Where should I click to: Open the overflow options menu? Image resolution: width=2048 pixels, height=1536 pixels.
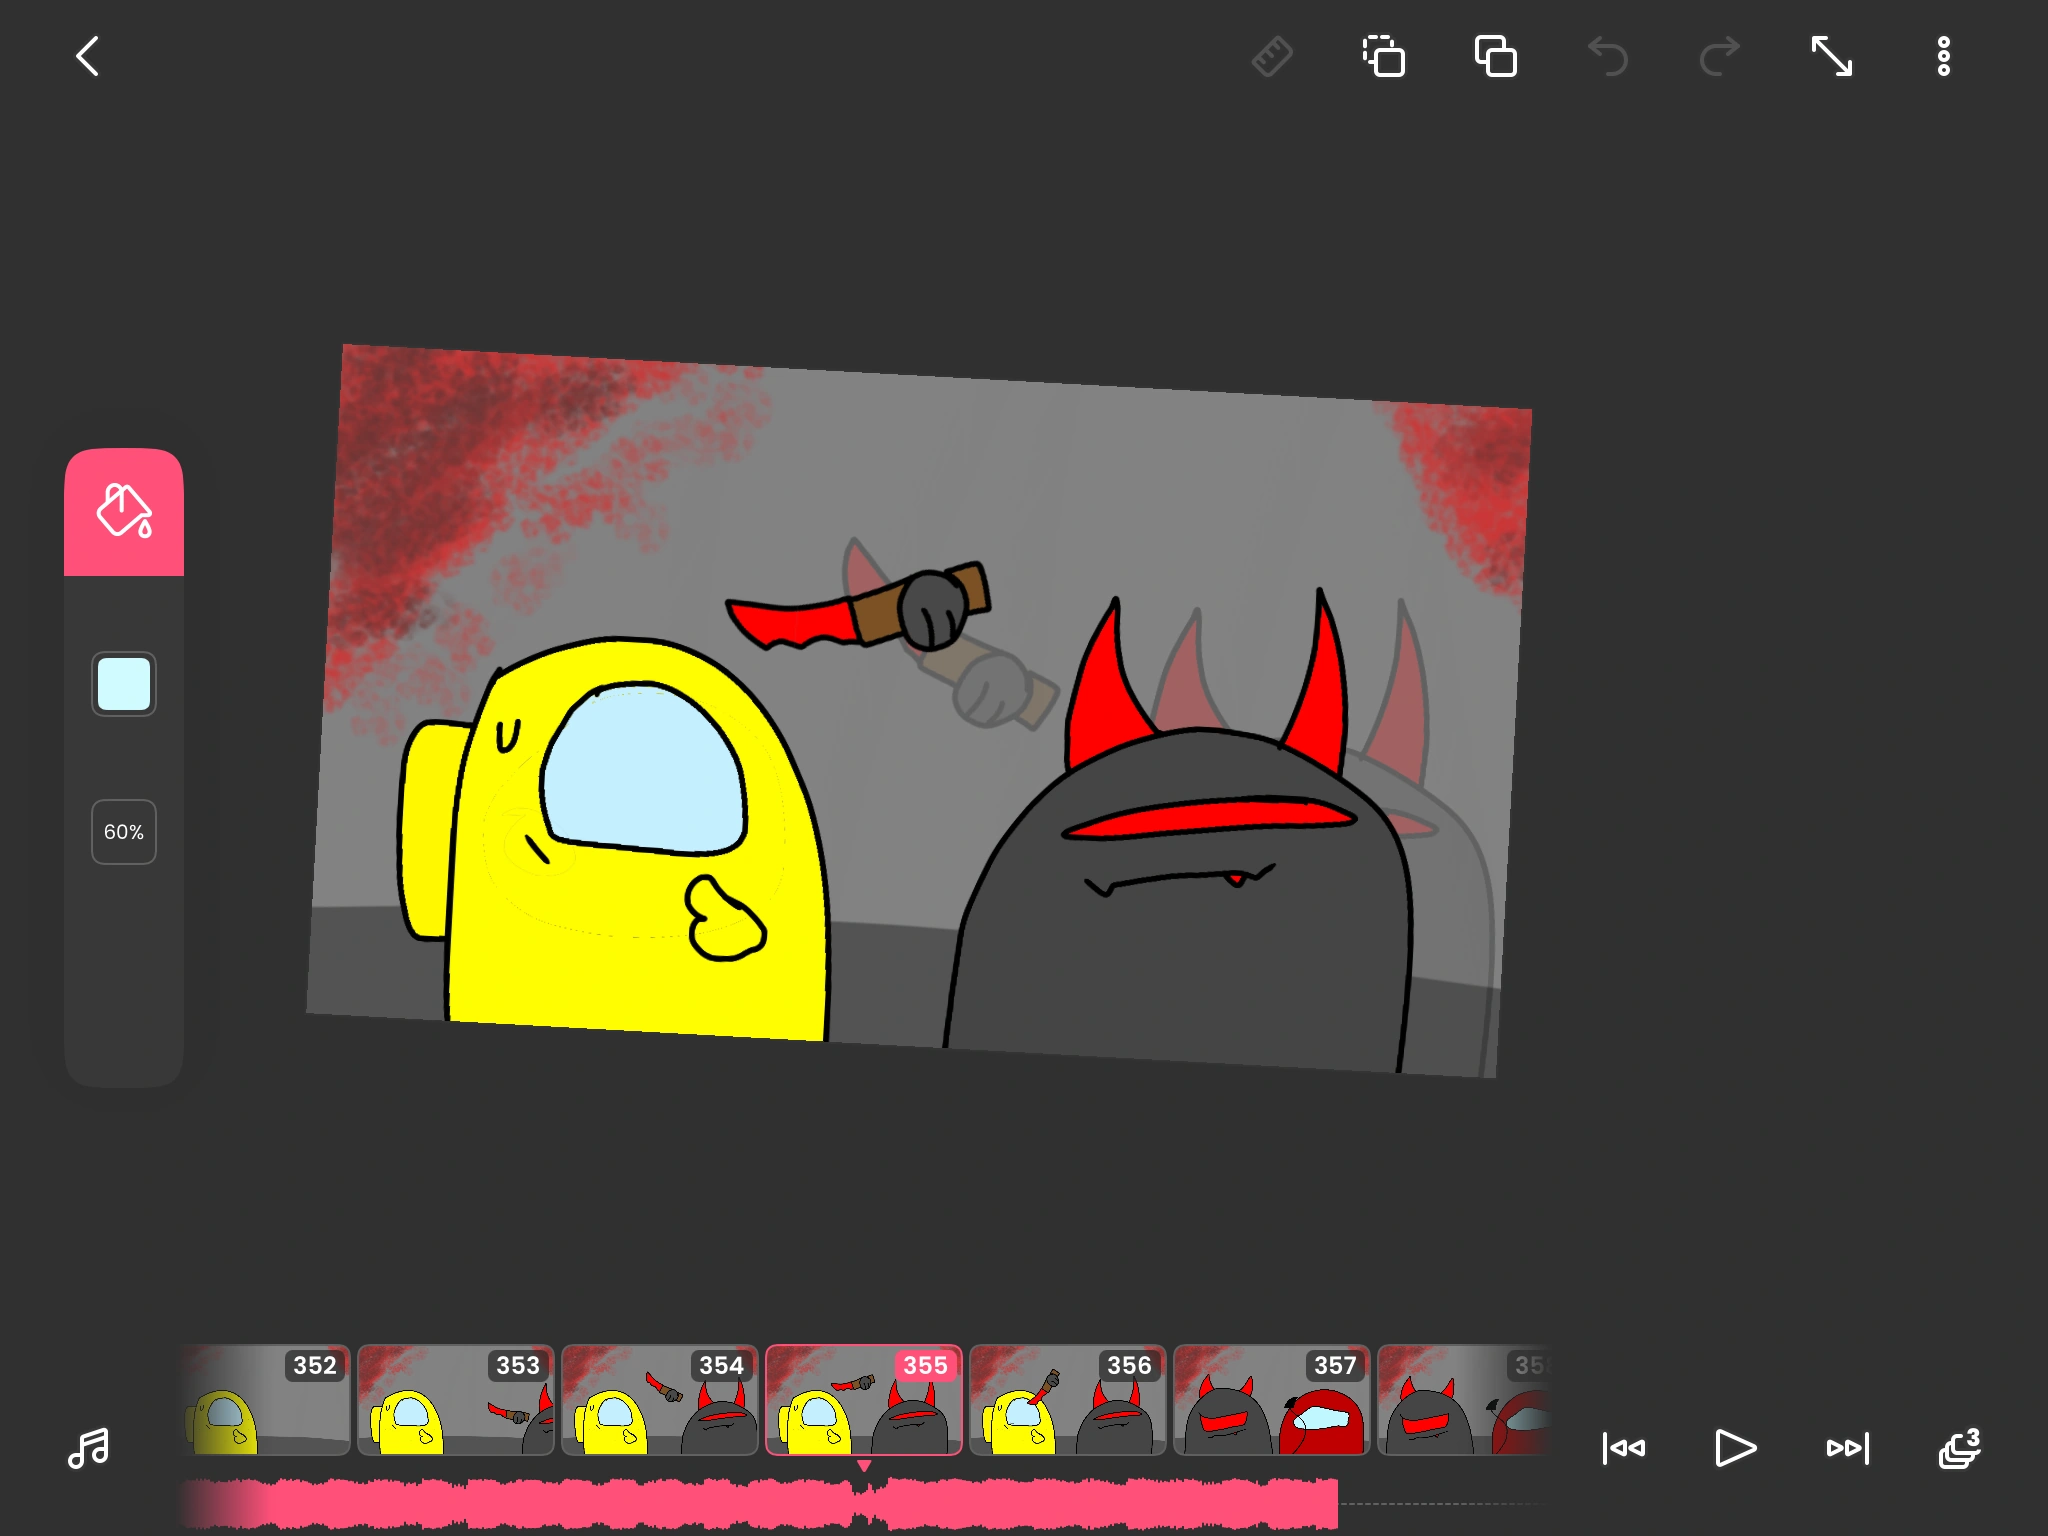pyautogui.click(x=1943, y=57)
